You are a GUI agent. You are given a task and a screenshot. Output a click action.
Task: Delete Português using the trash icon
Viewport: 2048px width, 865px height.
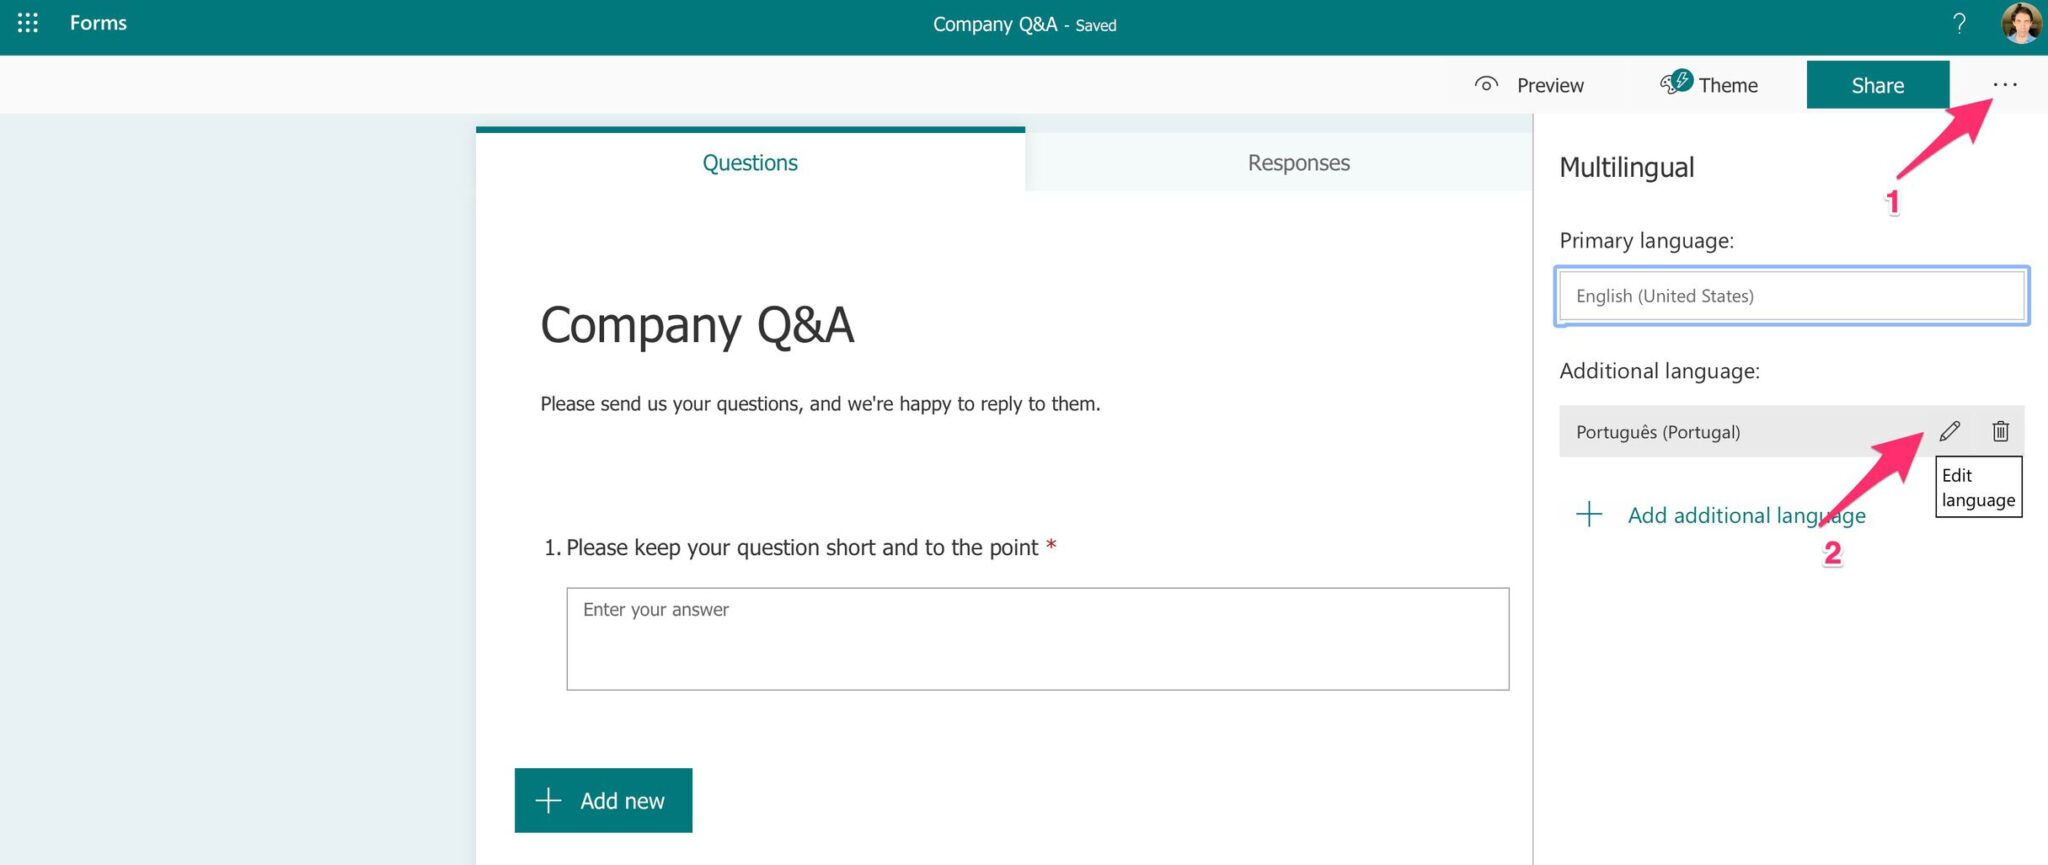tap(2001, 431)
